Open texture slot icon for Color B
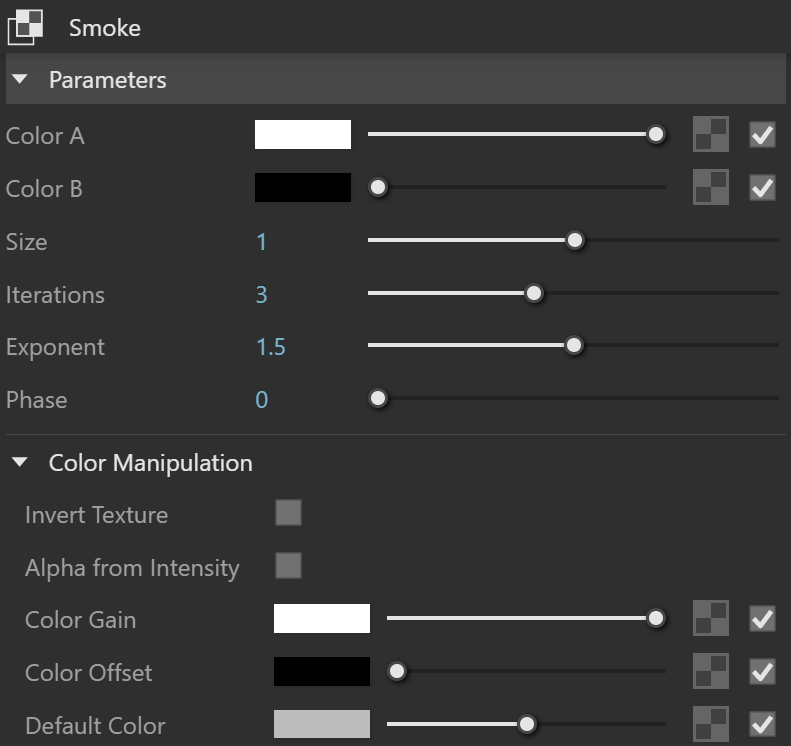The height and width of the screenshot is (746, 791). point(711,187)
